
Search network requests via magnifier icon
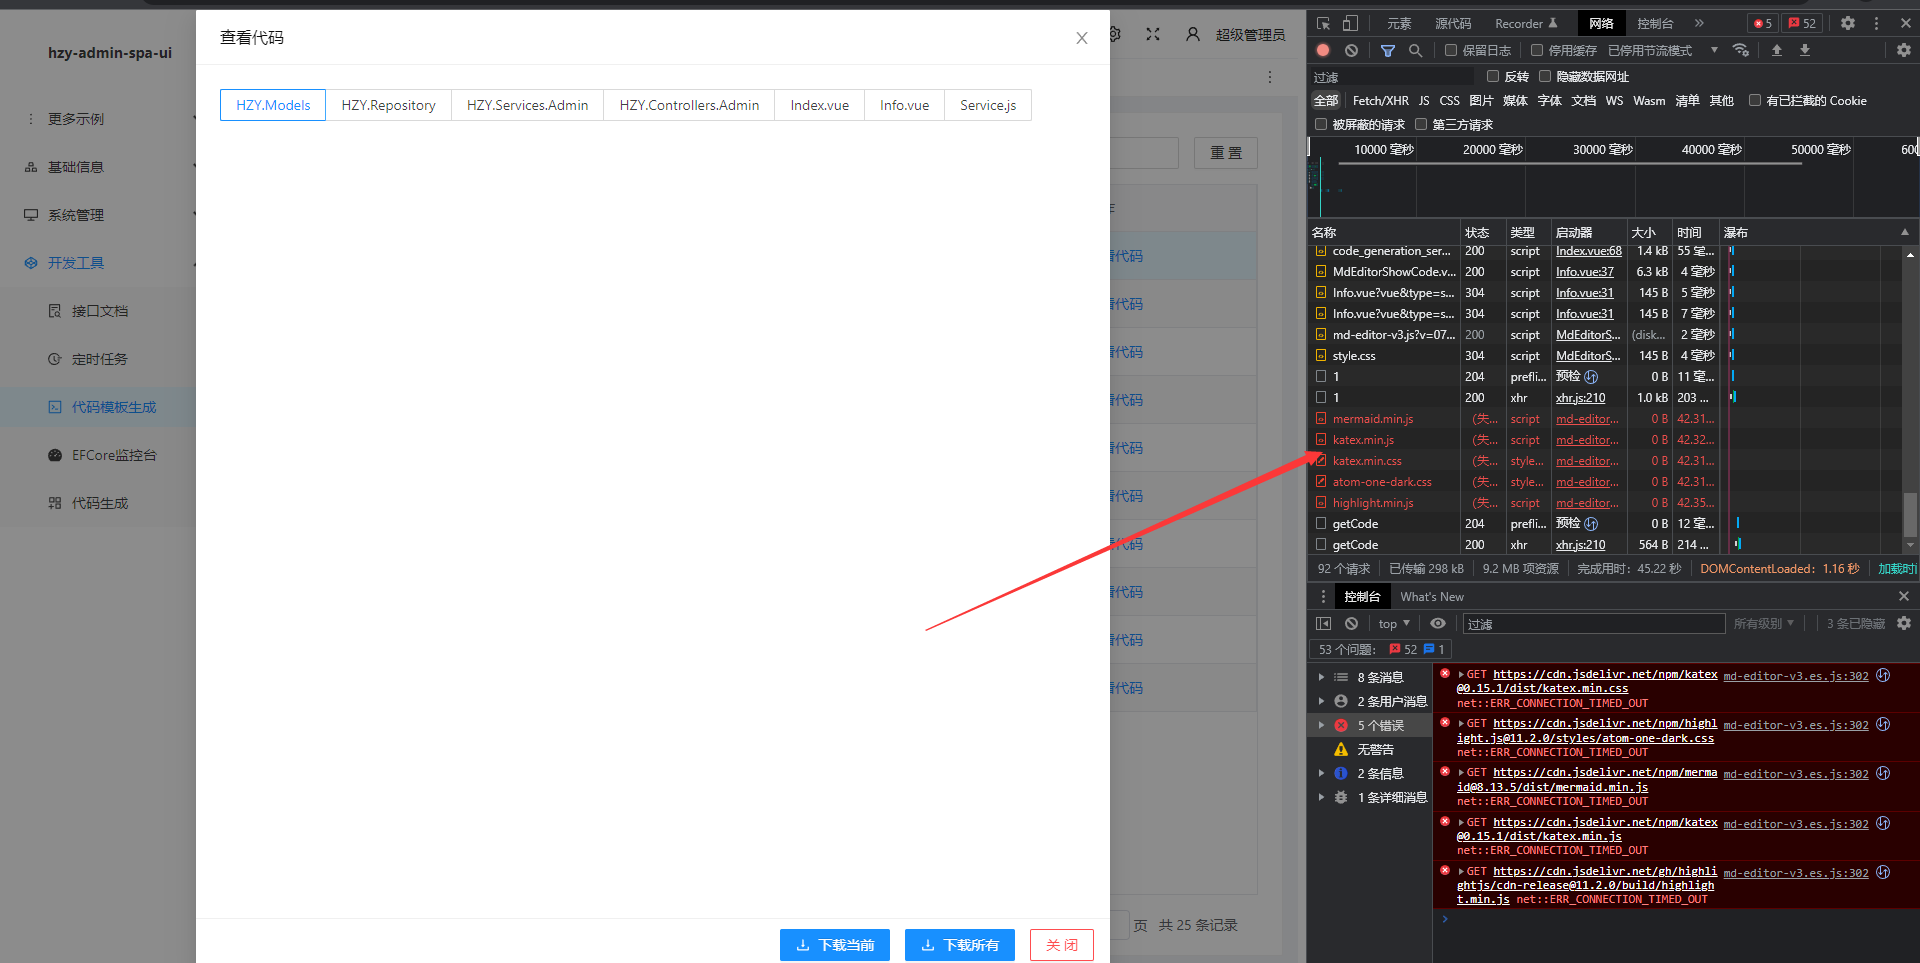click(1415, 50)
